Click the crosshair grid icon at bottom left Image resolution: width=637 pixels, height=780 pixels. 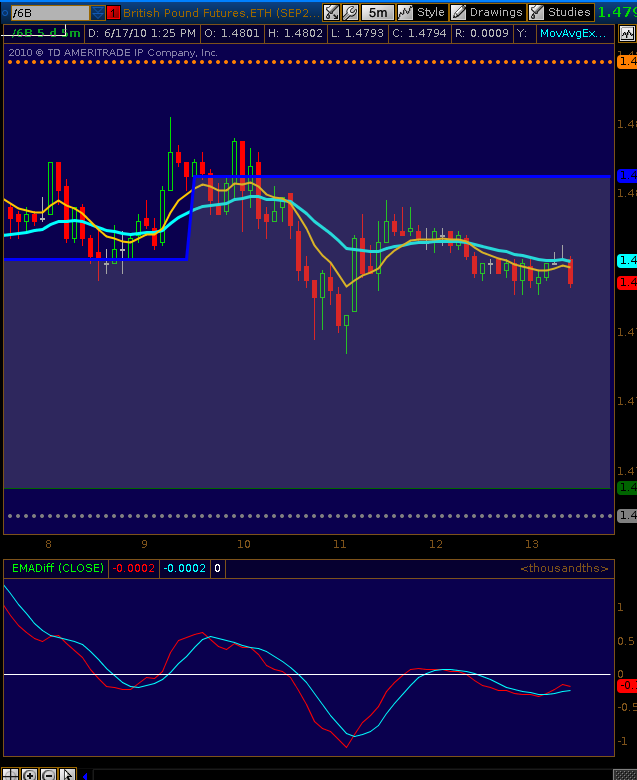[10, 774]
